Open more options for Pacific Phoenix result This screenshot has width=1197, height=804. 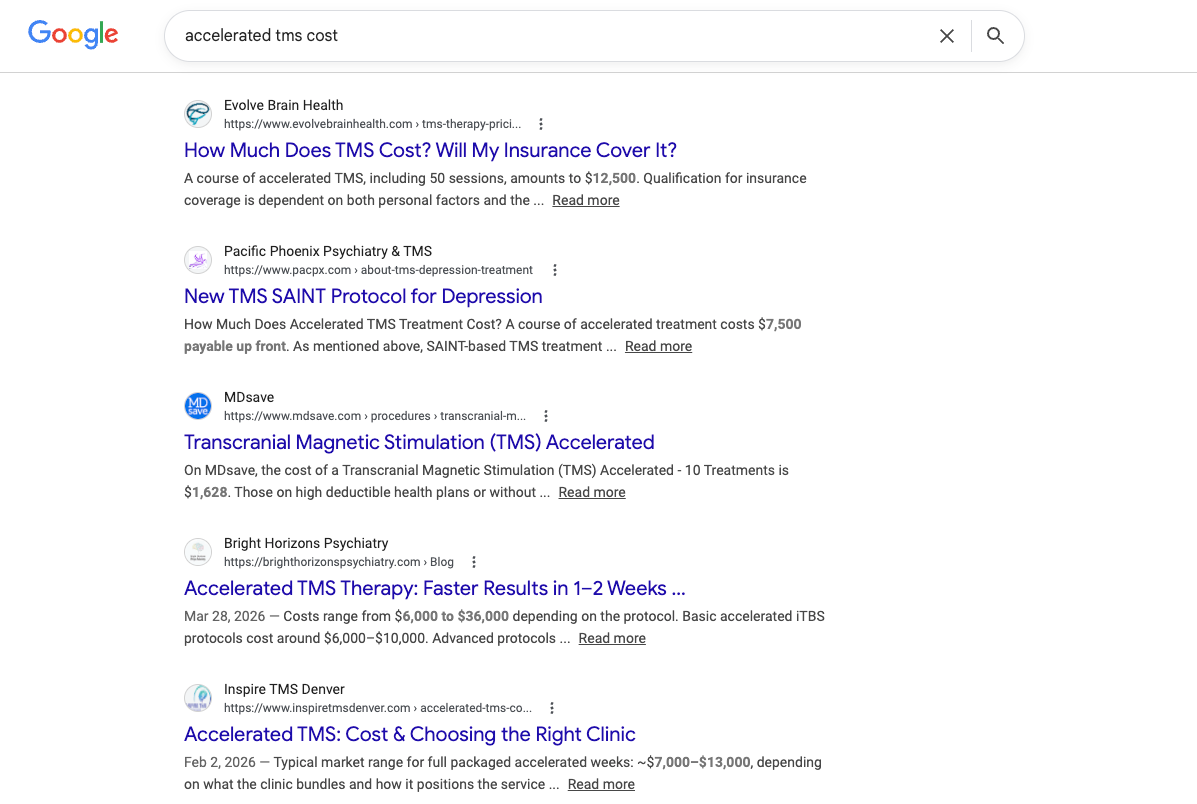[555, 270]
